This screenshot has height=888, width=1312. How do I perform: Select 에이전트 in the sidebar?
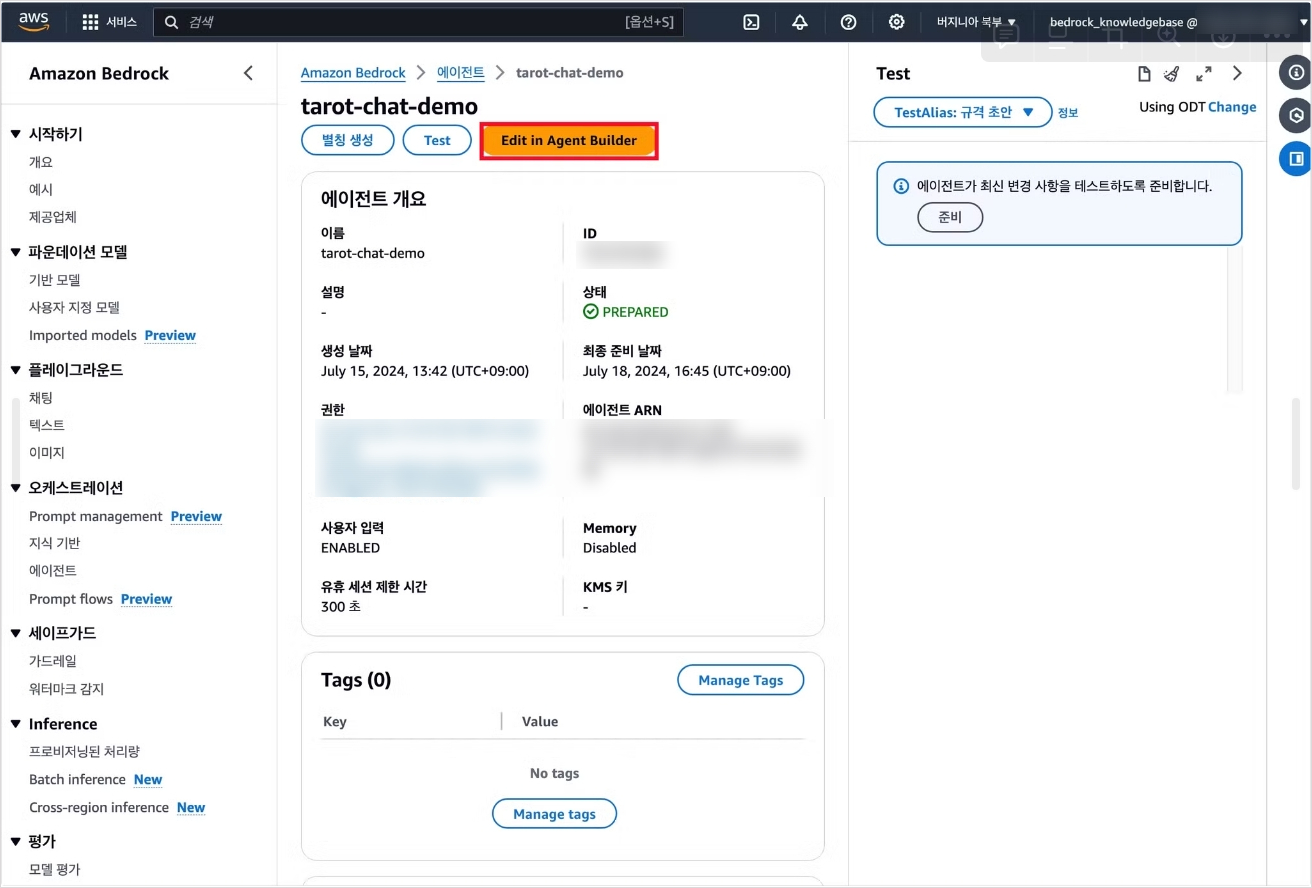(x=53, y=570)
